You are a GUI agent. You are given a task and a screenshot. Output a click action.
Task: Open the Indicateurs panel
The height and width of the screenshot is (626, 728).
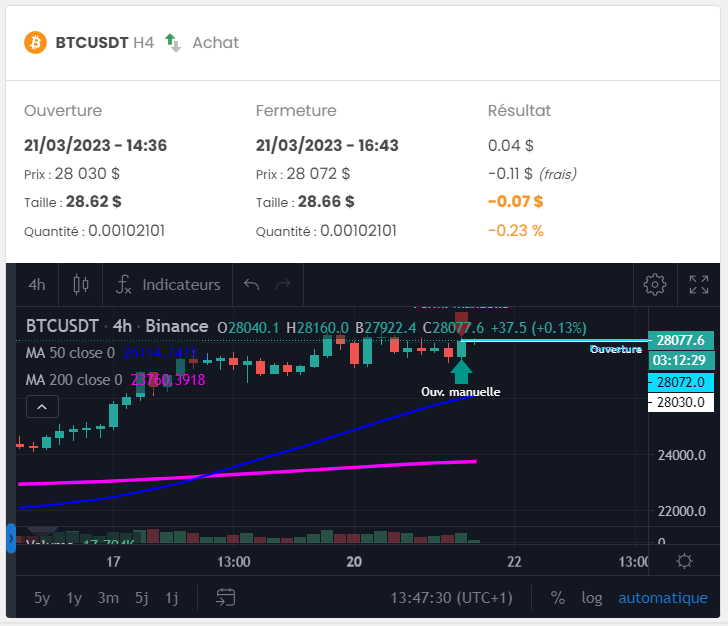pos(168,285)
